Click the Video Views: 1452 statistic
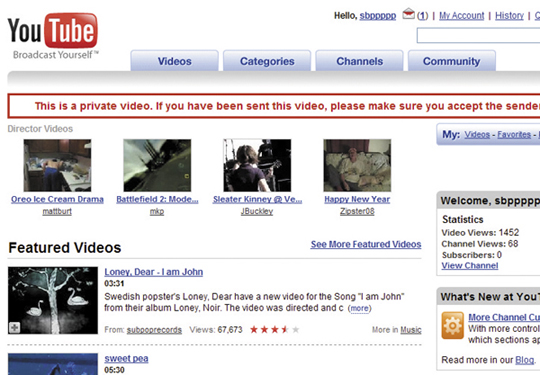The image size is (540, 375). [480, 232]
